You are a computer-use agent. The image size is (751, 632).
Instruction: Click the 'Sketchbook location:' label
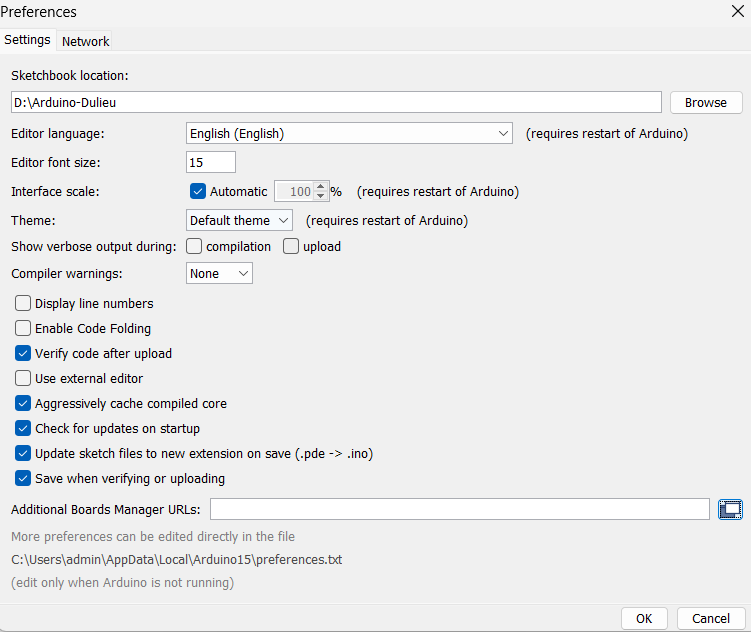click(x=70, y=76)
